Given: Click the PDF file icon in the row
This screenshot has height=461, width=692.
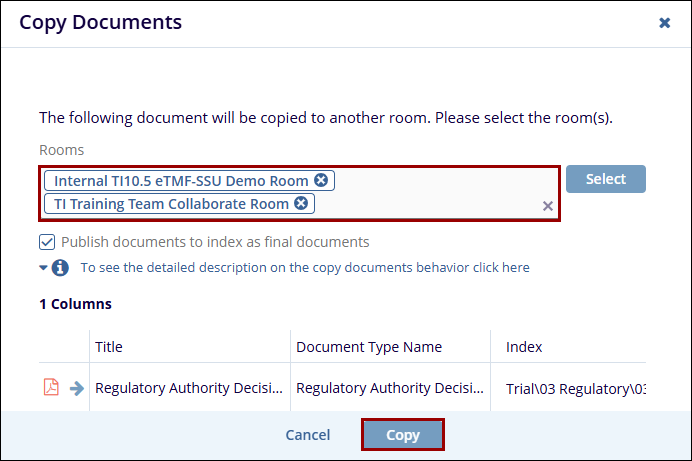Looking at the screenshot, I should 51,388.
